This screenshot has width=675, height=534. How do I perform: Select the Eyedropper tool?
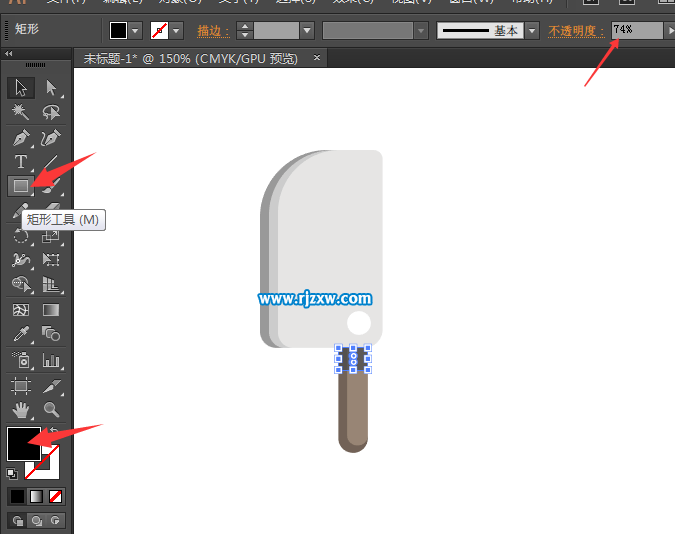click(20, 335)
